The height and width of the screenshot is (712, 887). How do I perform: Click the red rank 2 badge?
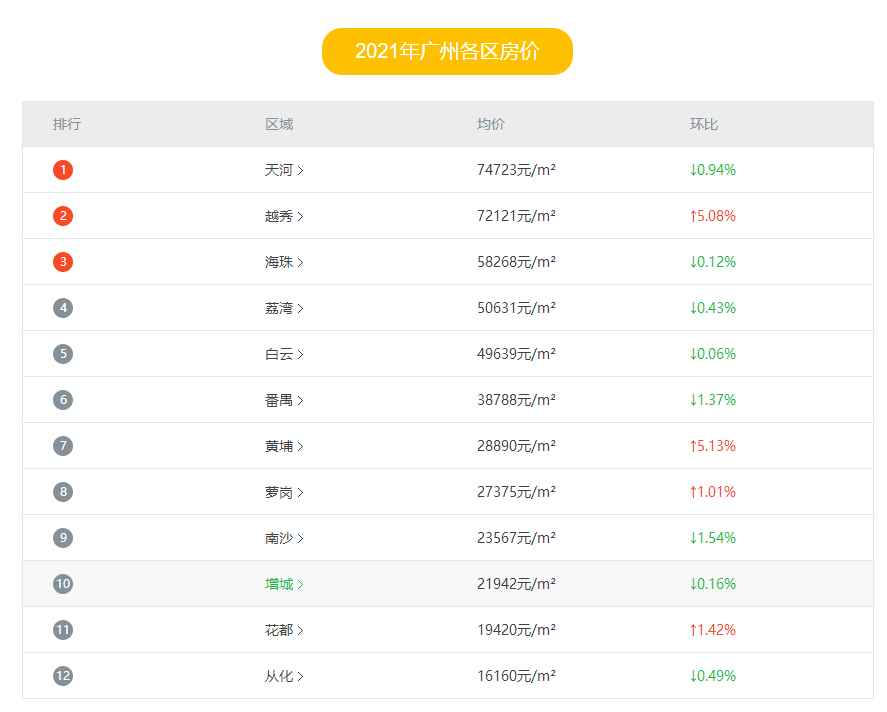[x=63, y=216]
